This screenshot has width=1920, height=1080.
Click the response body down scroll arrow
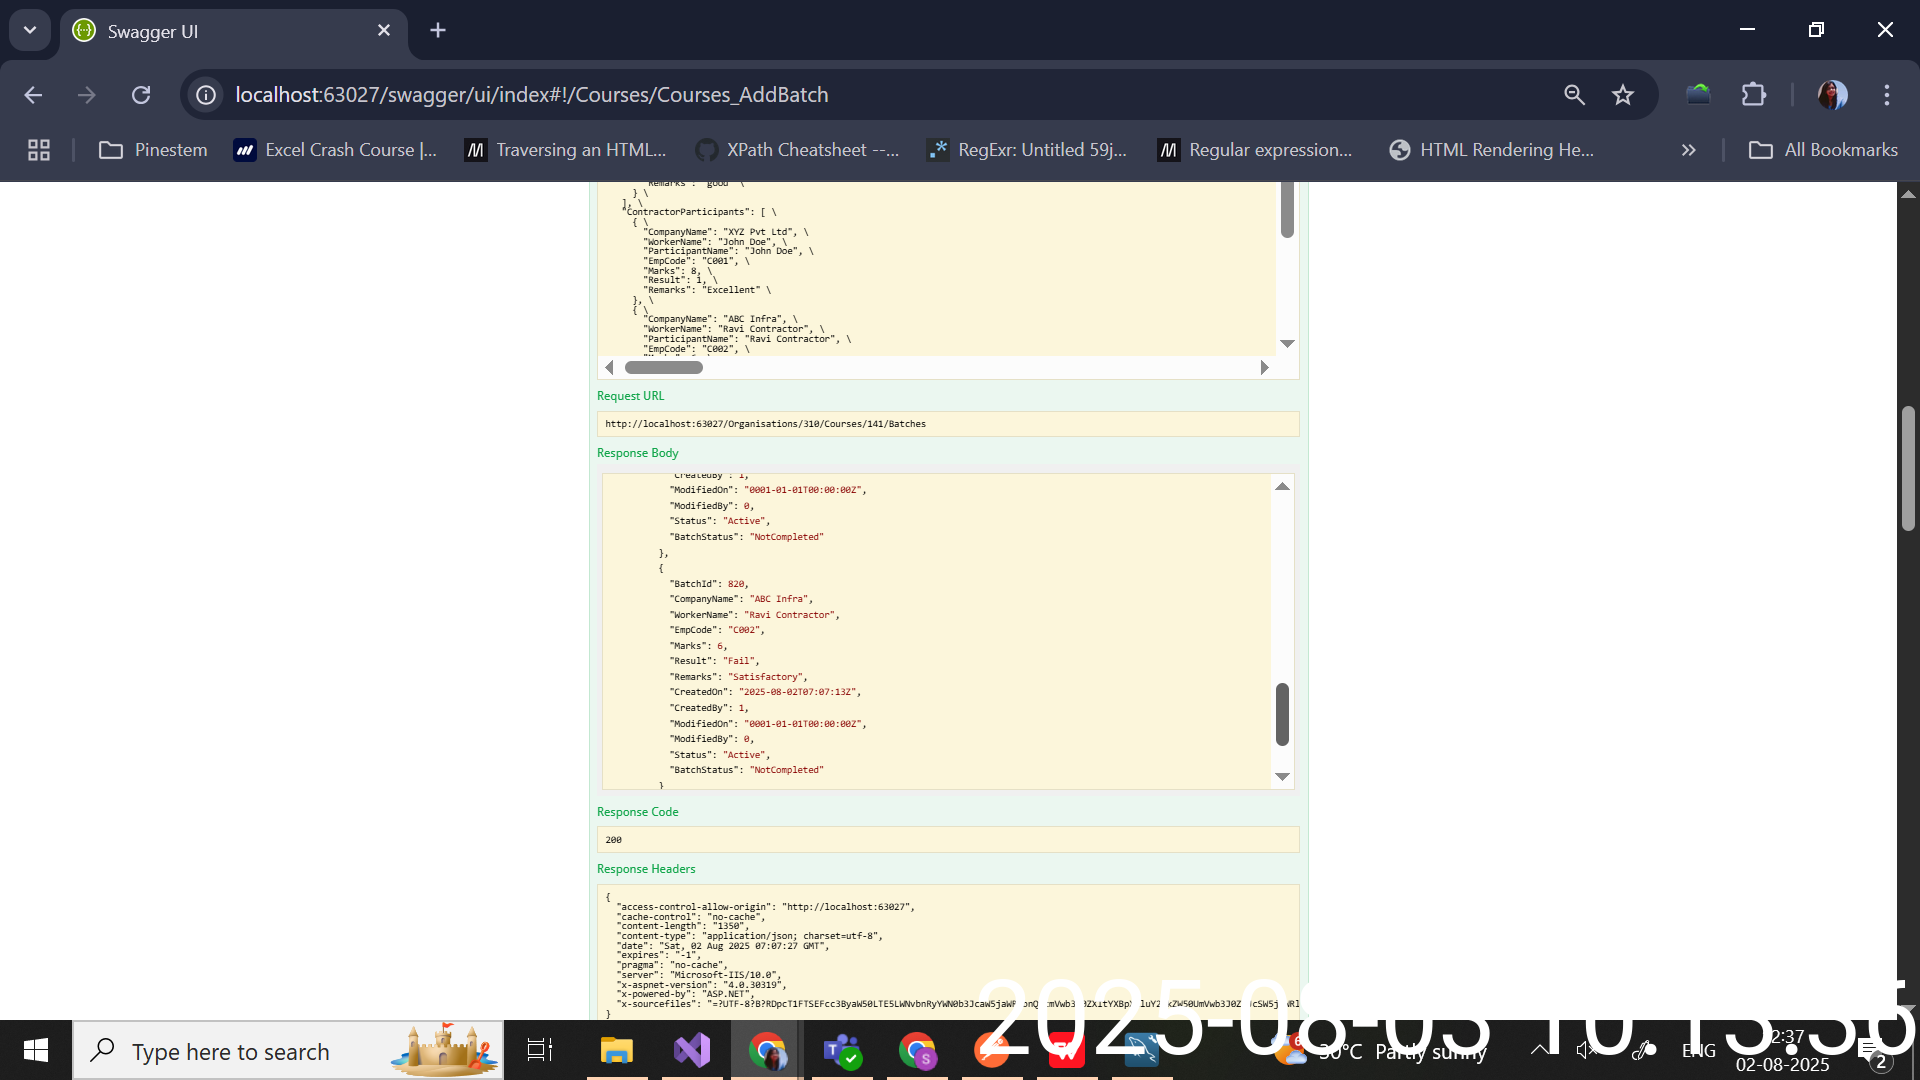pyautogui.click(x=1282, y=777)
